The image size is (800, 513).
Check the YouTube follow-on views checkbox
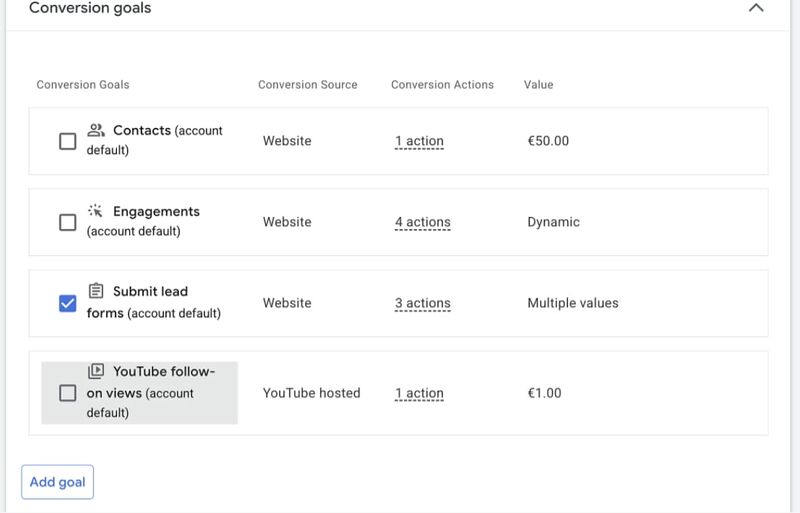[68, 393]
